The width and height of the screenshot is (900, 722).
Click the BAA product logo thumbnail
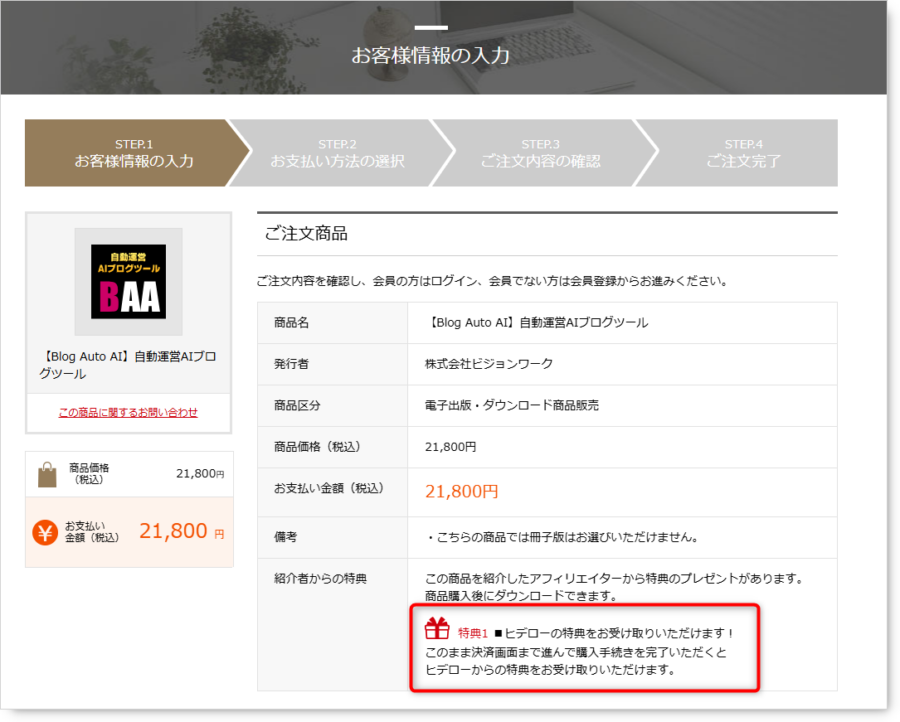pos(129,281)
